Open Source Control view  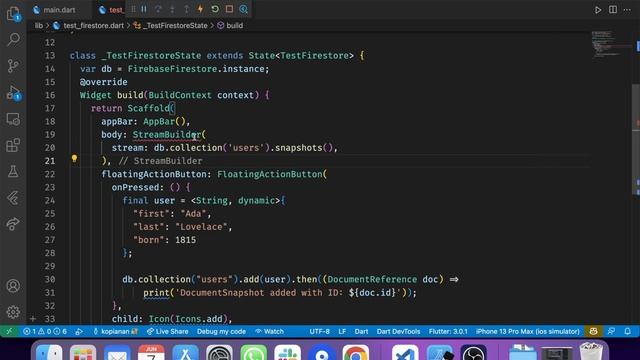[13, 66]
